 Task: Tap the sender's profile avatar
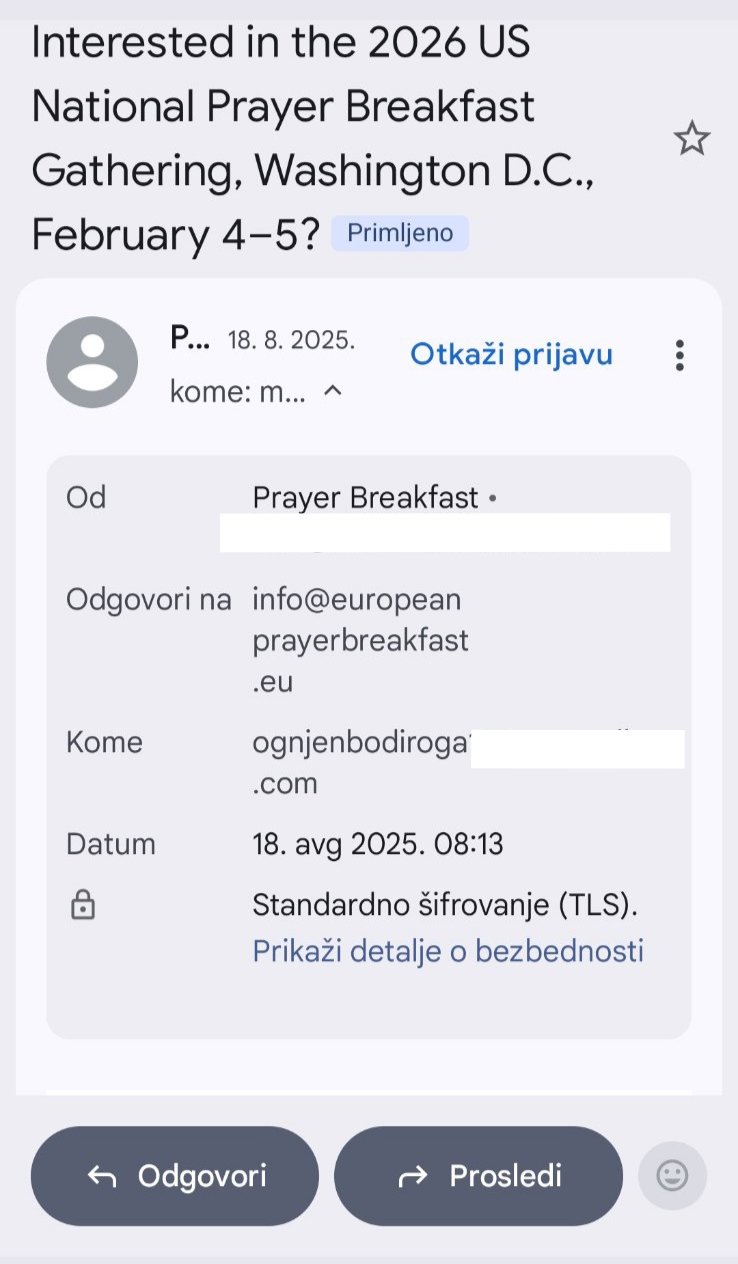coord(92,361)
